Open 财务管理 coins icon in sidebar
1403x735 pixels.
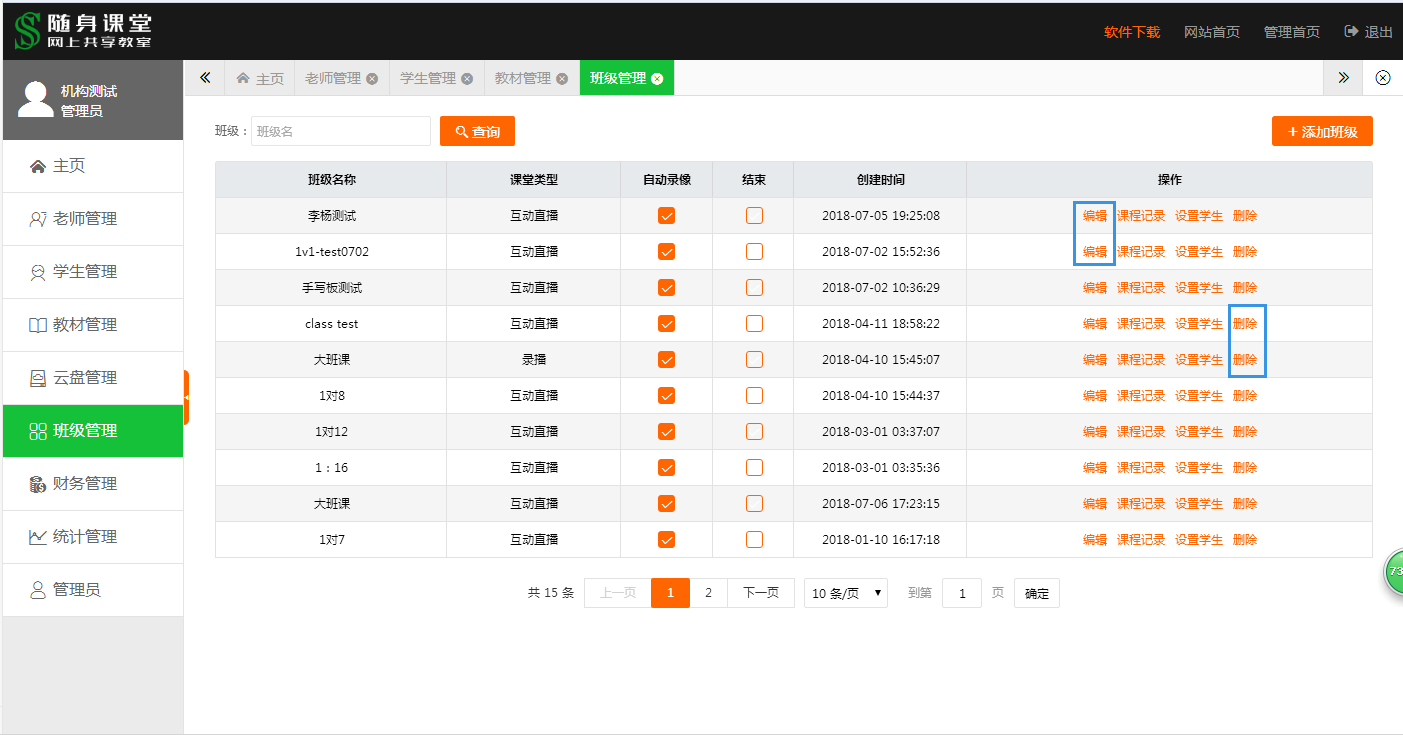click(38, 484)
